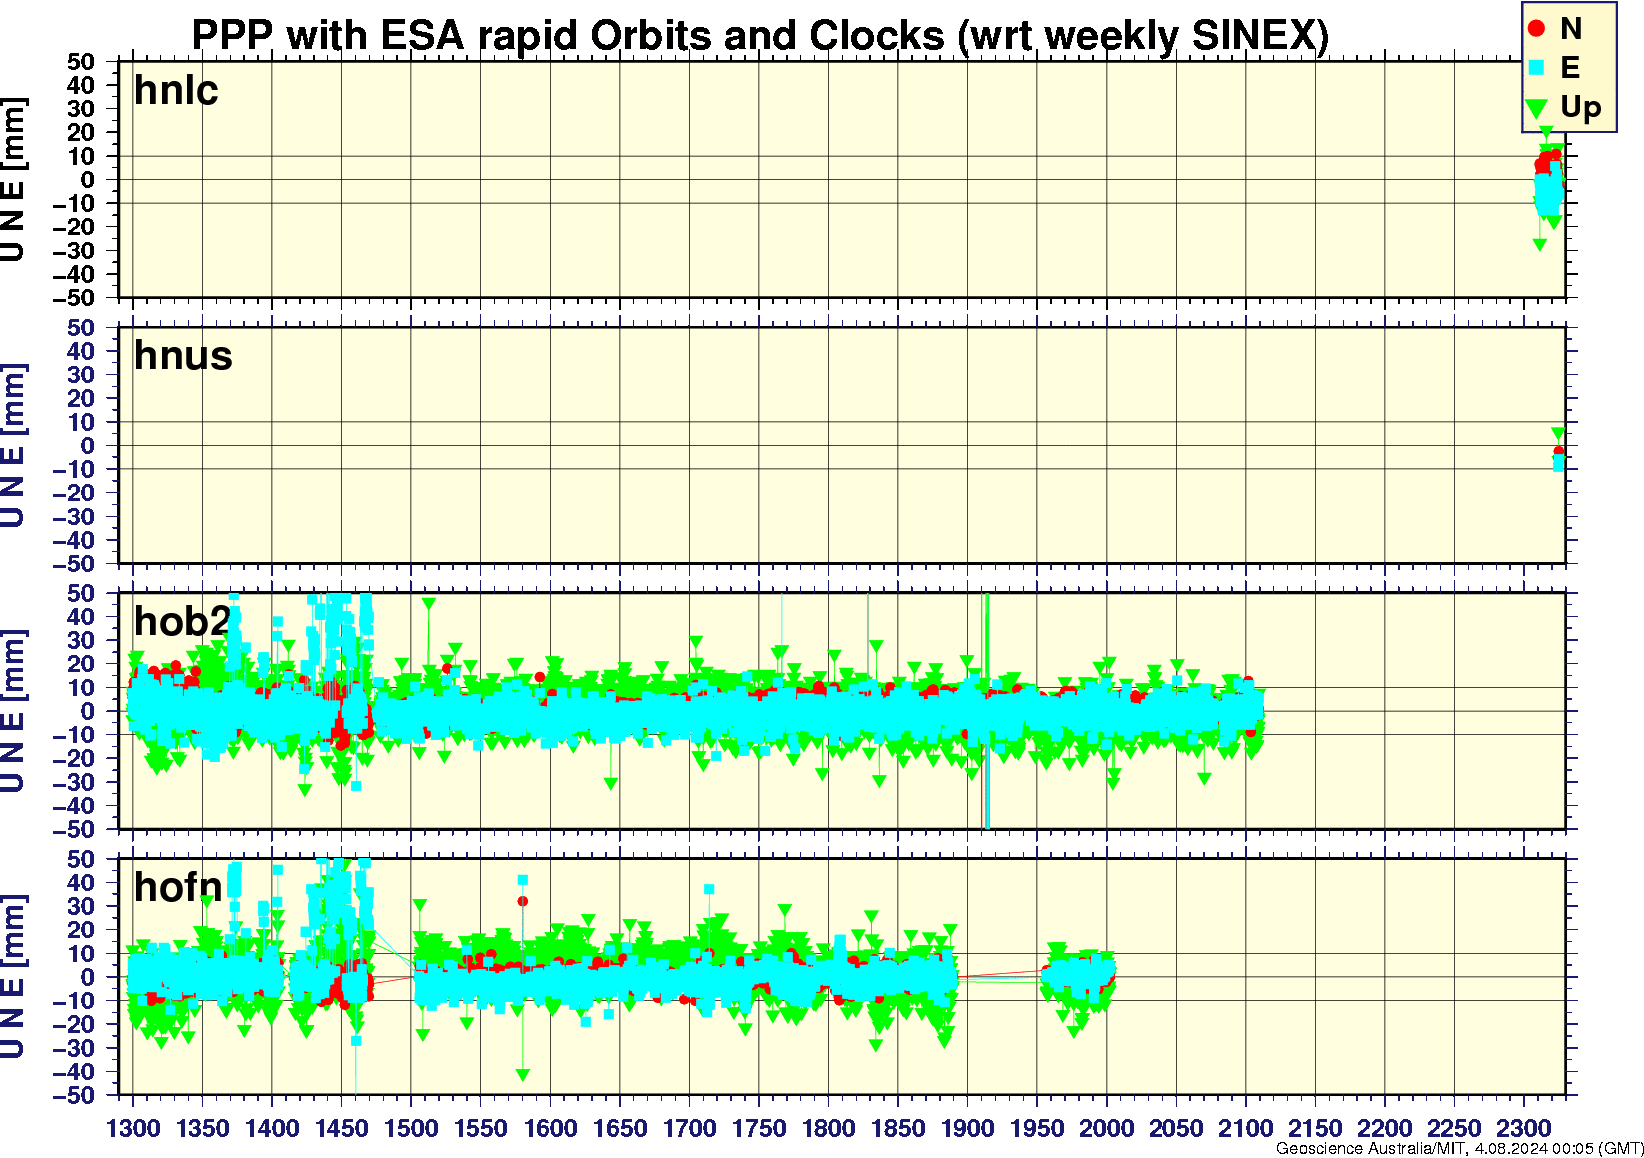Image resolution: width=1644 pixels, height=1158 pixels.
Task: Click the 2100 x-axis tick label
Action: [x=1246, y=1128]
